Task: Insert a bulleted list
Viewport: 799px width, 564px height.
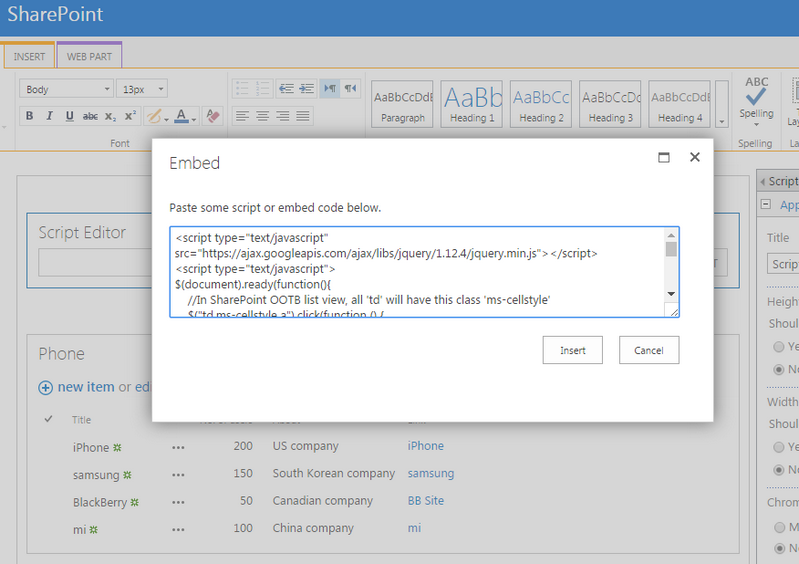Action: pyautogui.click(x=242, y=89)
